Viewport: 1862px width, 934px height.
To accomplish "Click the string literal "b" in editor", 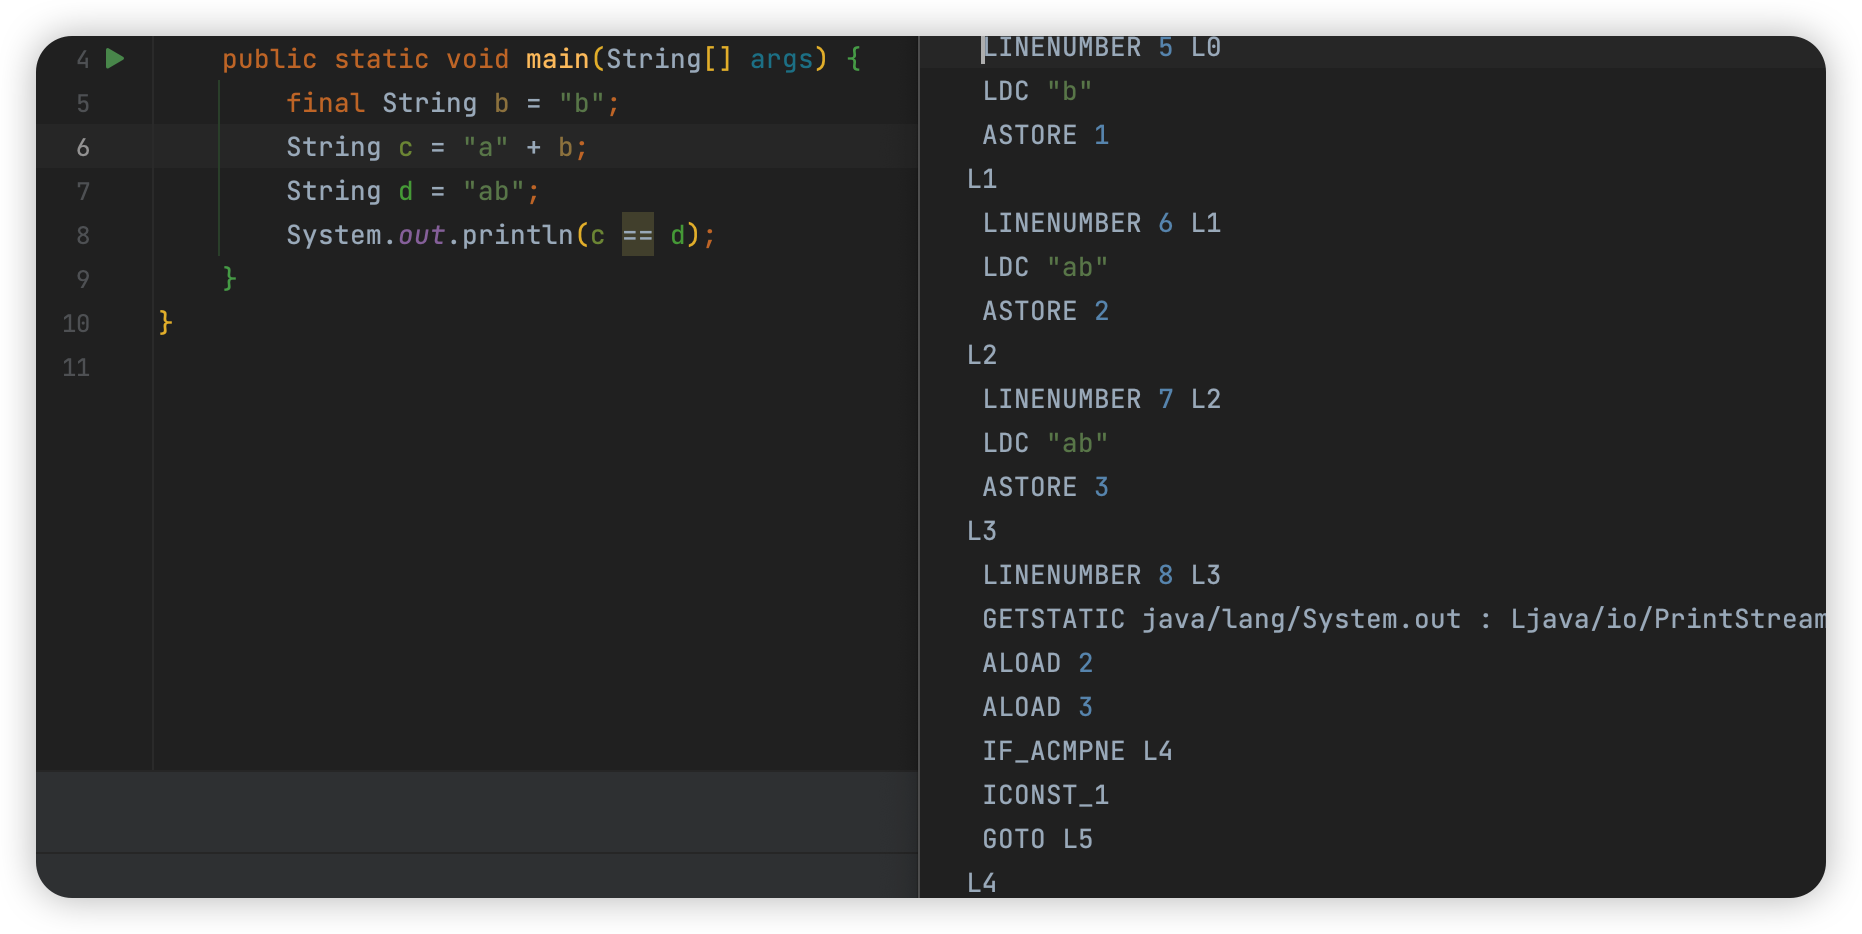I will (x=581, y=103).
